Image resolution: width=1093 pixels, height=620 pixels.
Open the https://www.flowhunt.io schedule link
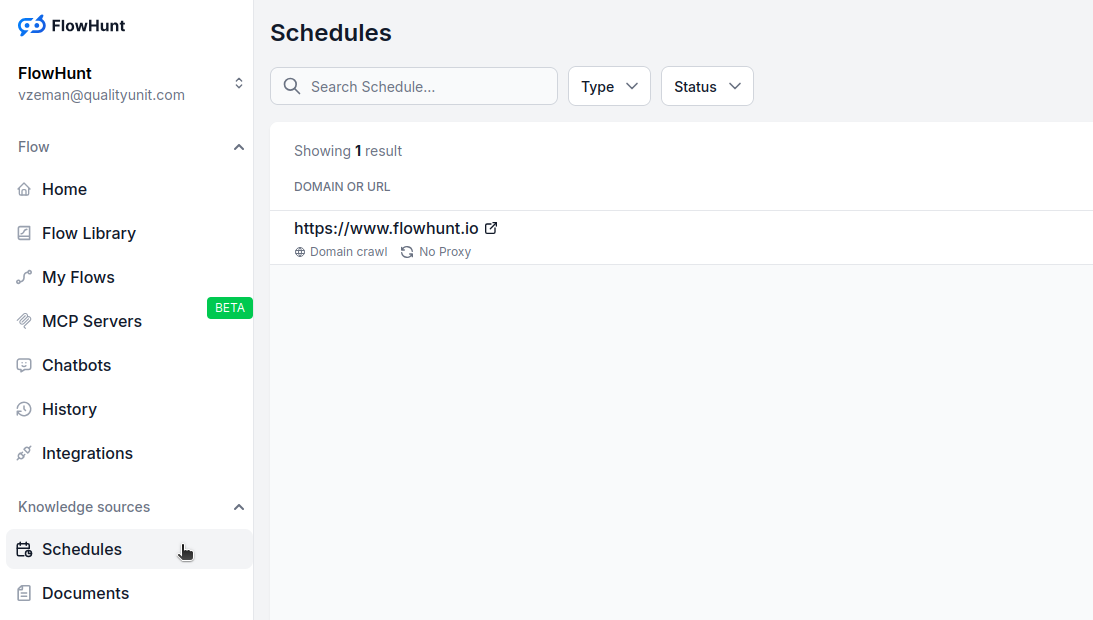pyautogui.click(x=386, y=228)
